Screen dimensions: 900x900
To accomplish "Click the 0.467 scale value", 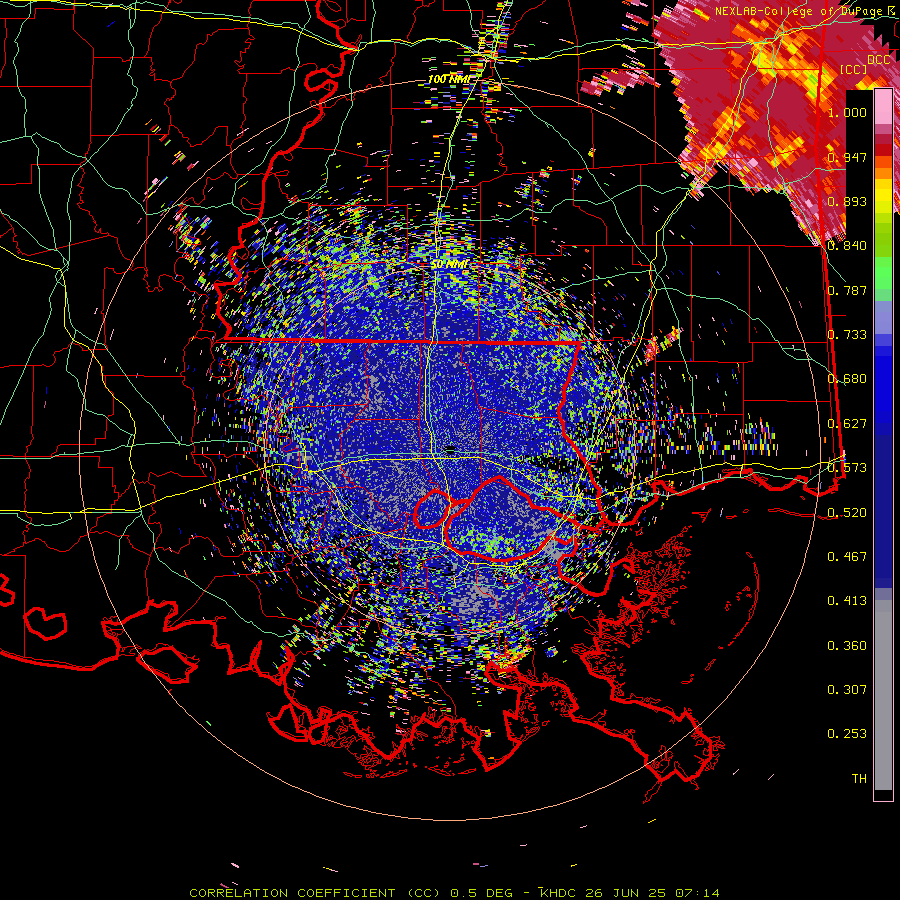I will [847, 557].
